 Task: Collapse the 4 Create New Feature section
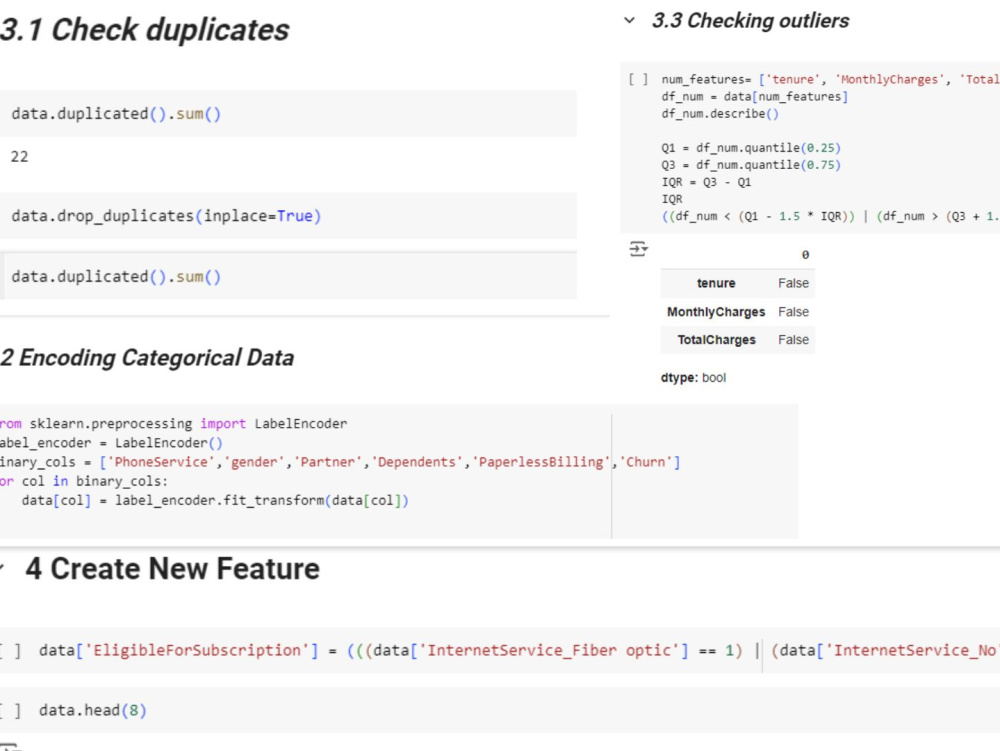tap(2, 569)
